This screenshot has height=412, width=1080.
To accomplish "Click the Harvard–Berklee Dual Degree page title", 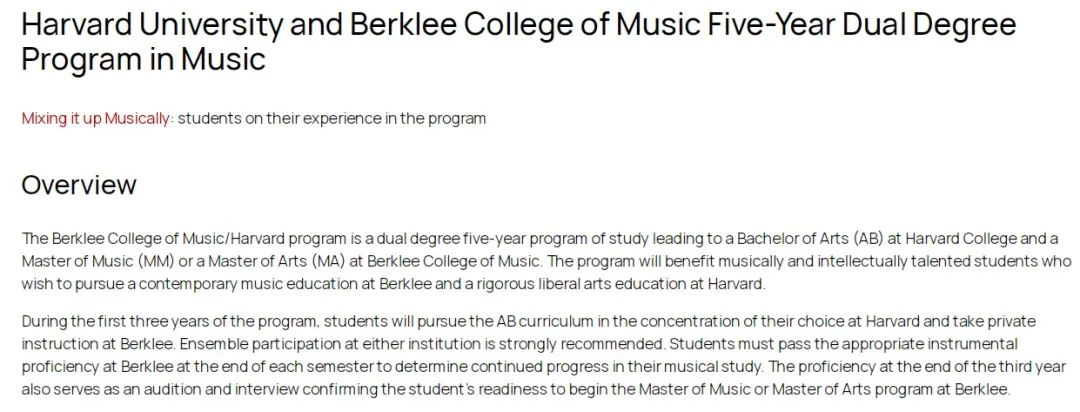I will tap(519, 42).
